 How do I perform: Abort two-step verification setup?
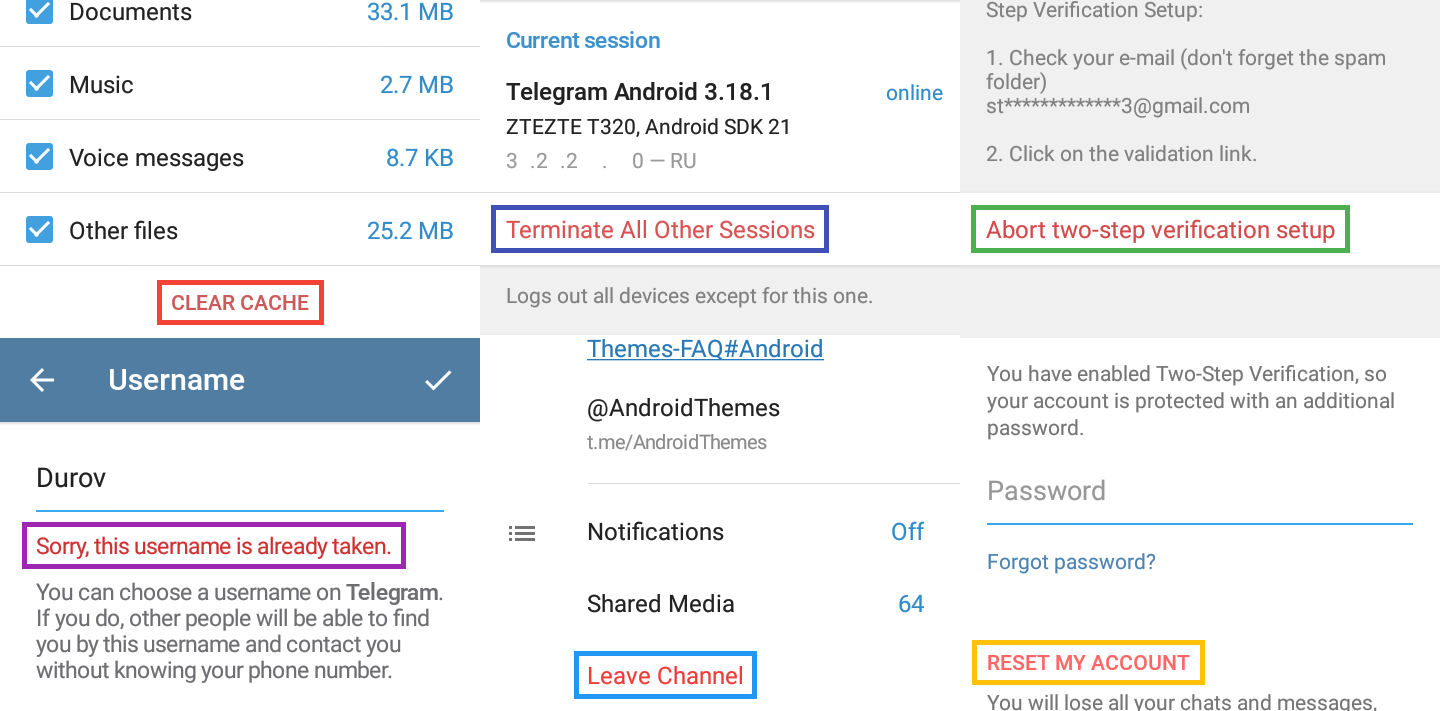1160,230
